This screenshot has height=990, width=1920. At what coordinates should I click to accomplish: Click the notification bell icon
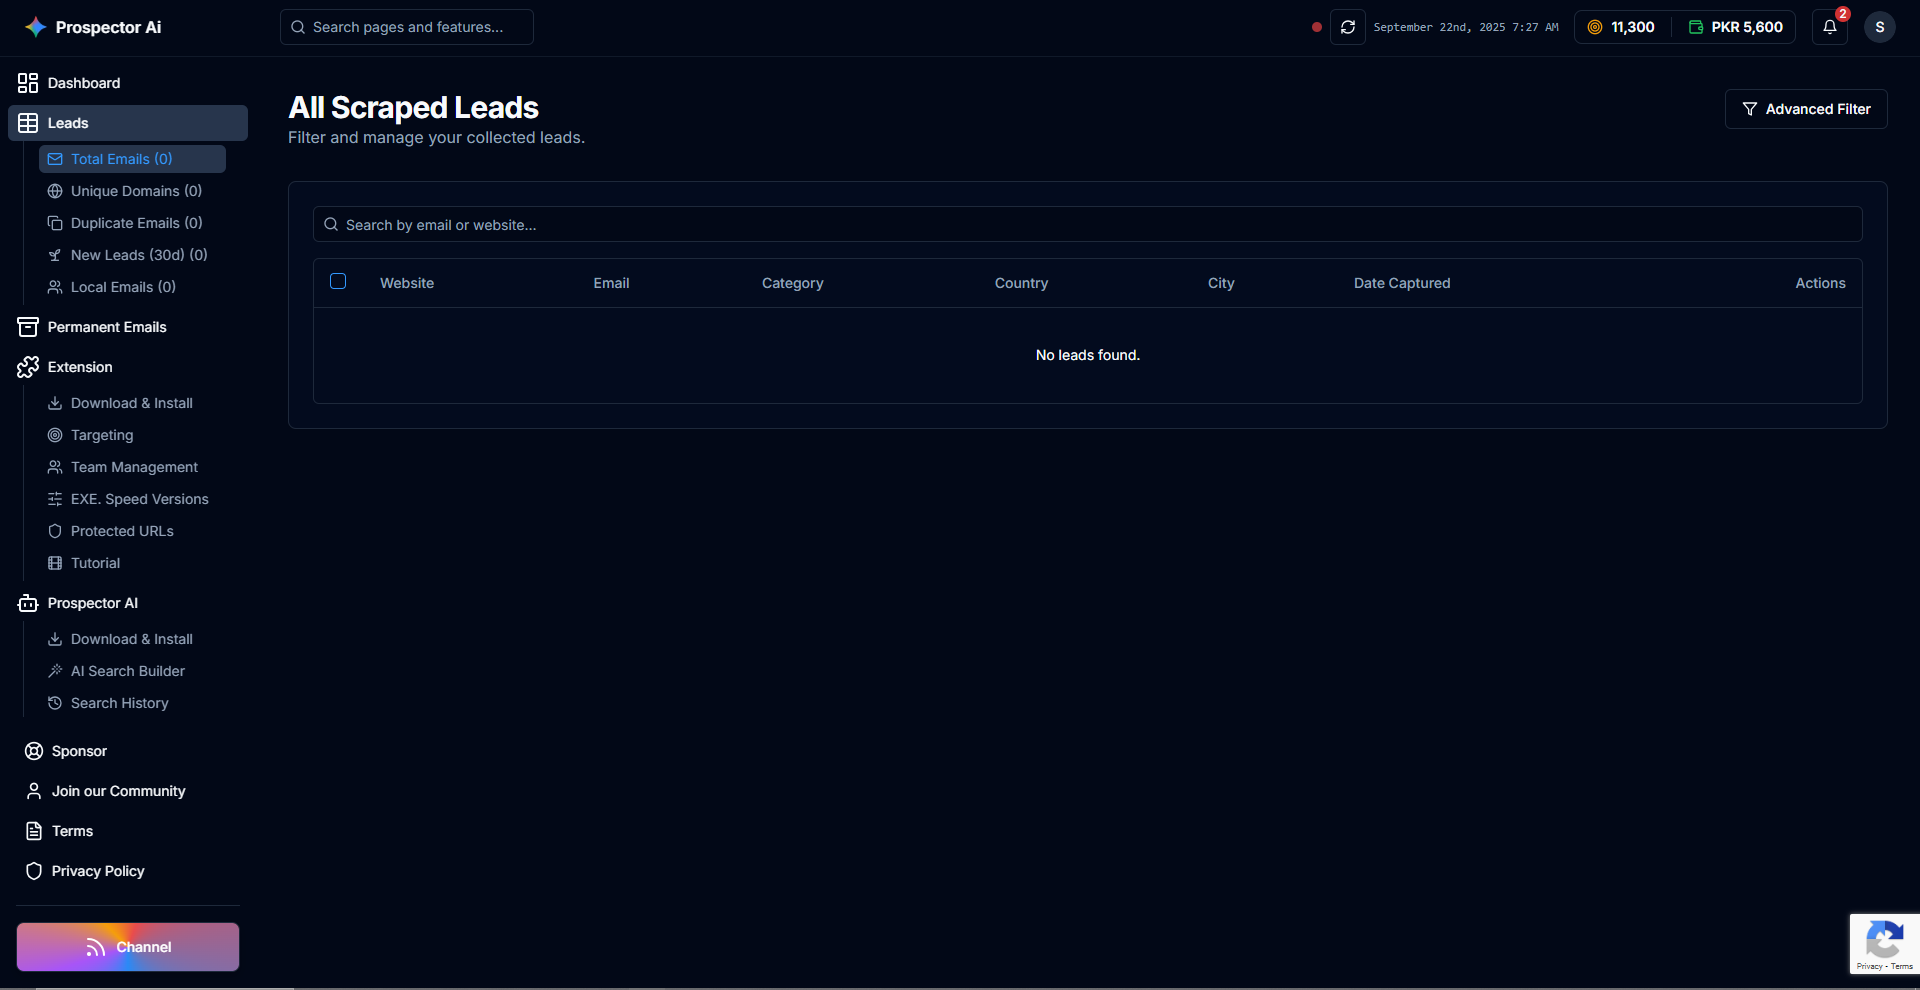click(1829, 27)
